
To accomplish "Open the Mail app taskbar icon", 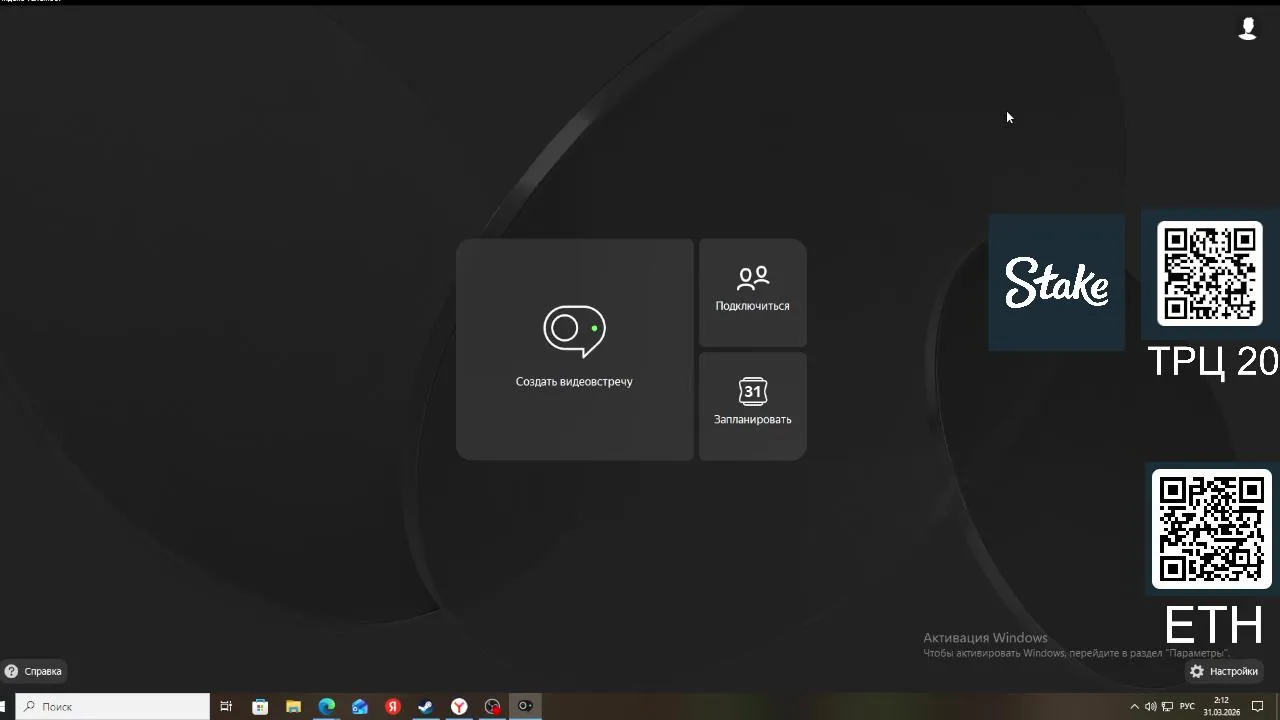I will [x=360, y=706].
